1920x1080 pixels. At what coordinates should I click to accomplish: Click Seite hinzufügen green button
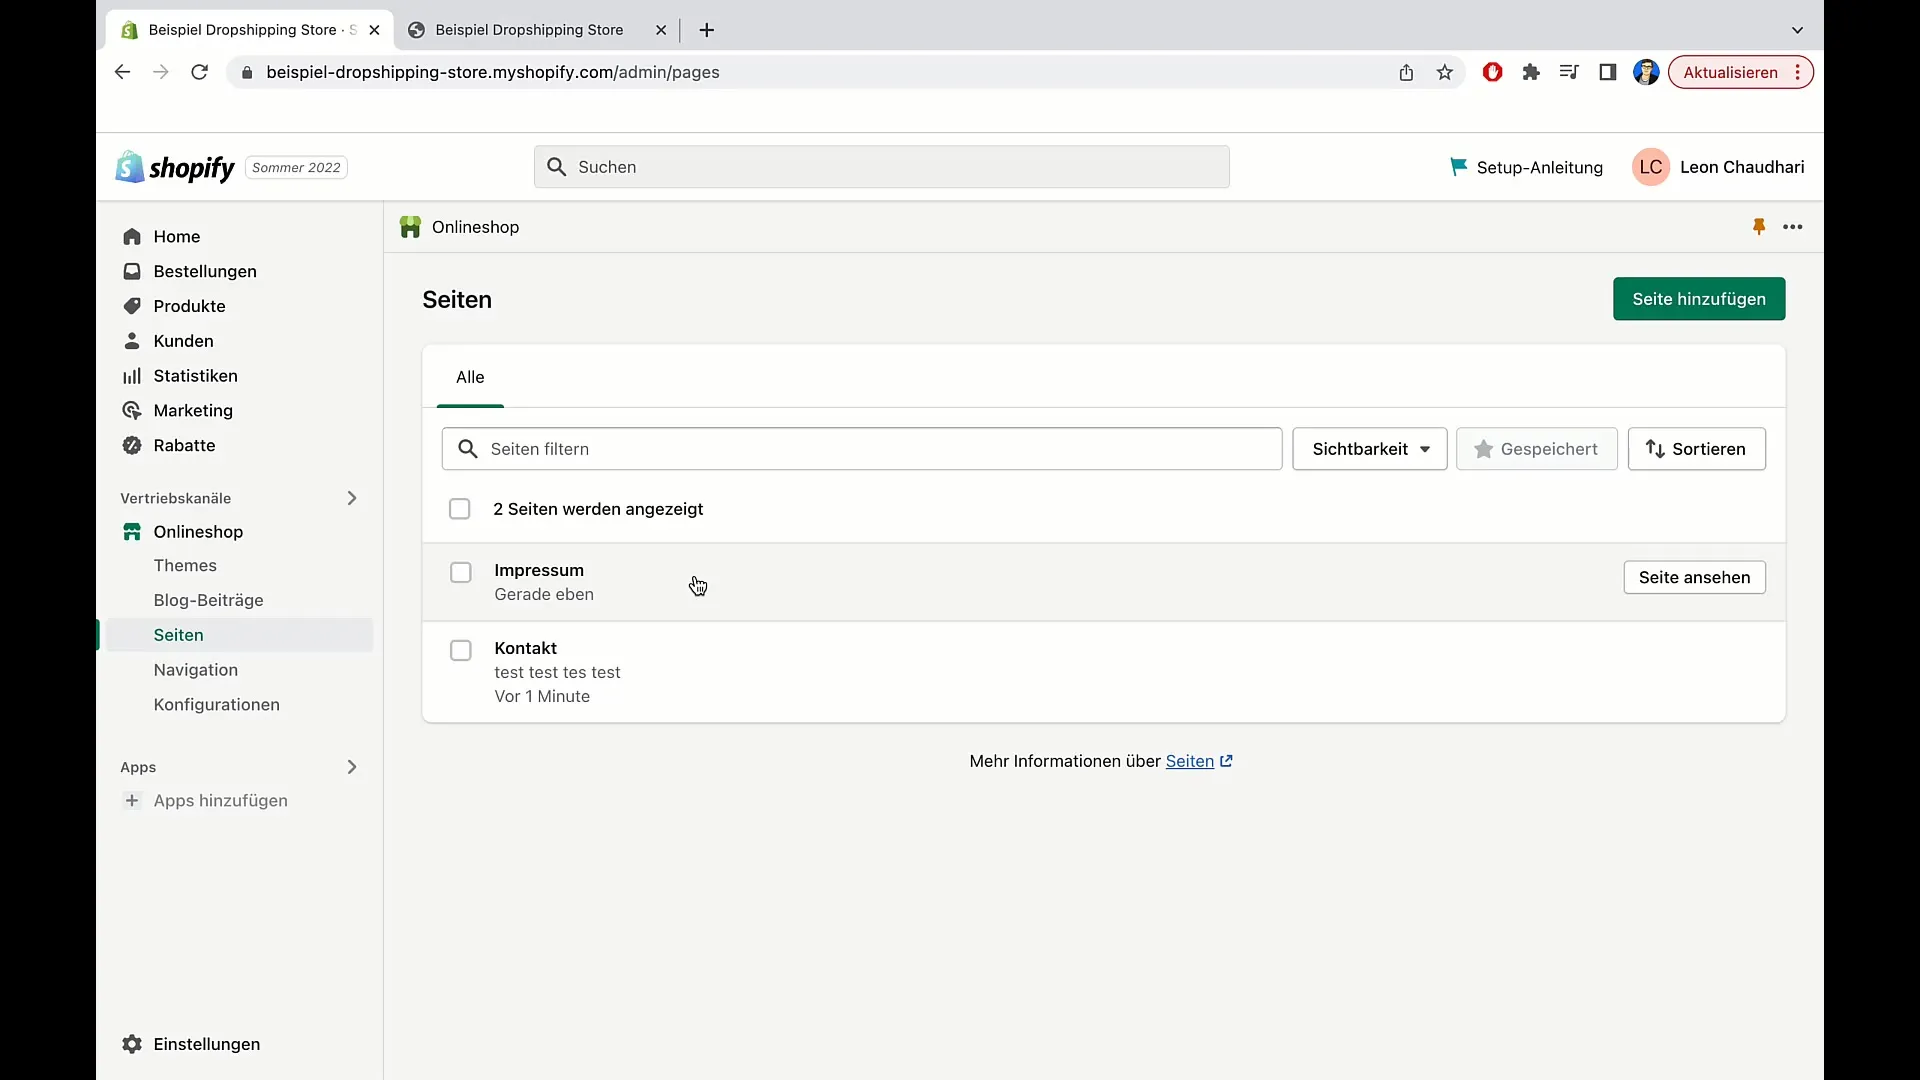coord(1698,299)
